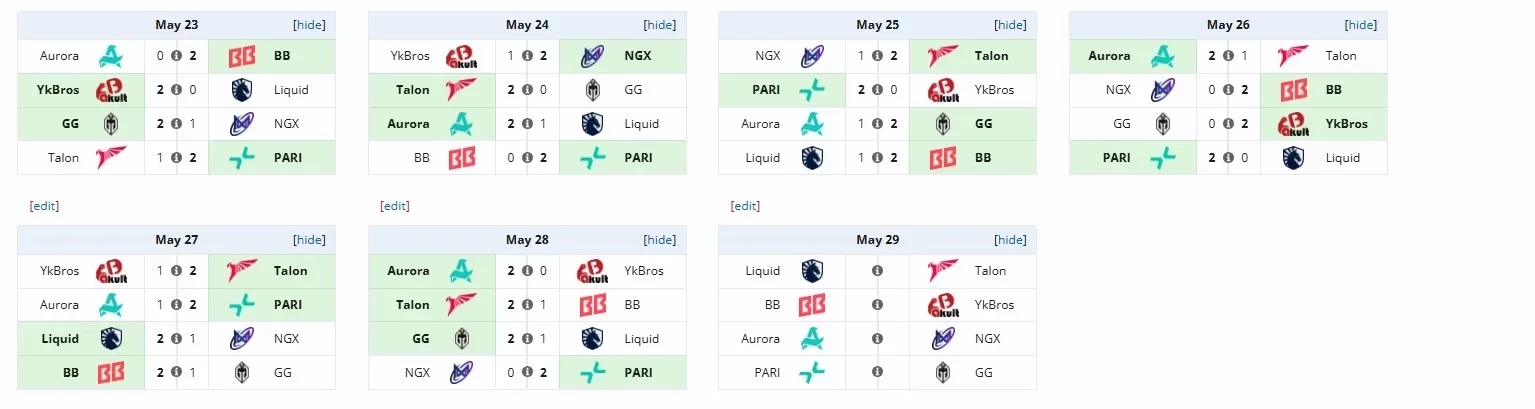The height and width of the screenshot is (409, 1535).
Task: Click GG logo in May 29 table
Action: [x=943, y=373]
